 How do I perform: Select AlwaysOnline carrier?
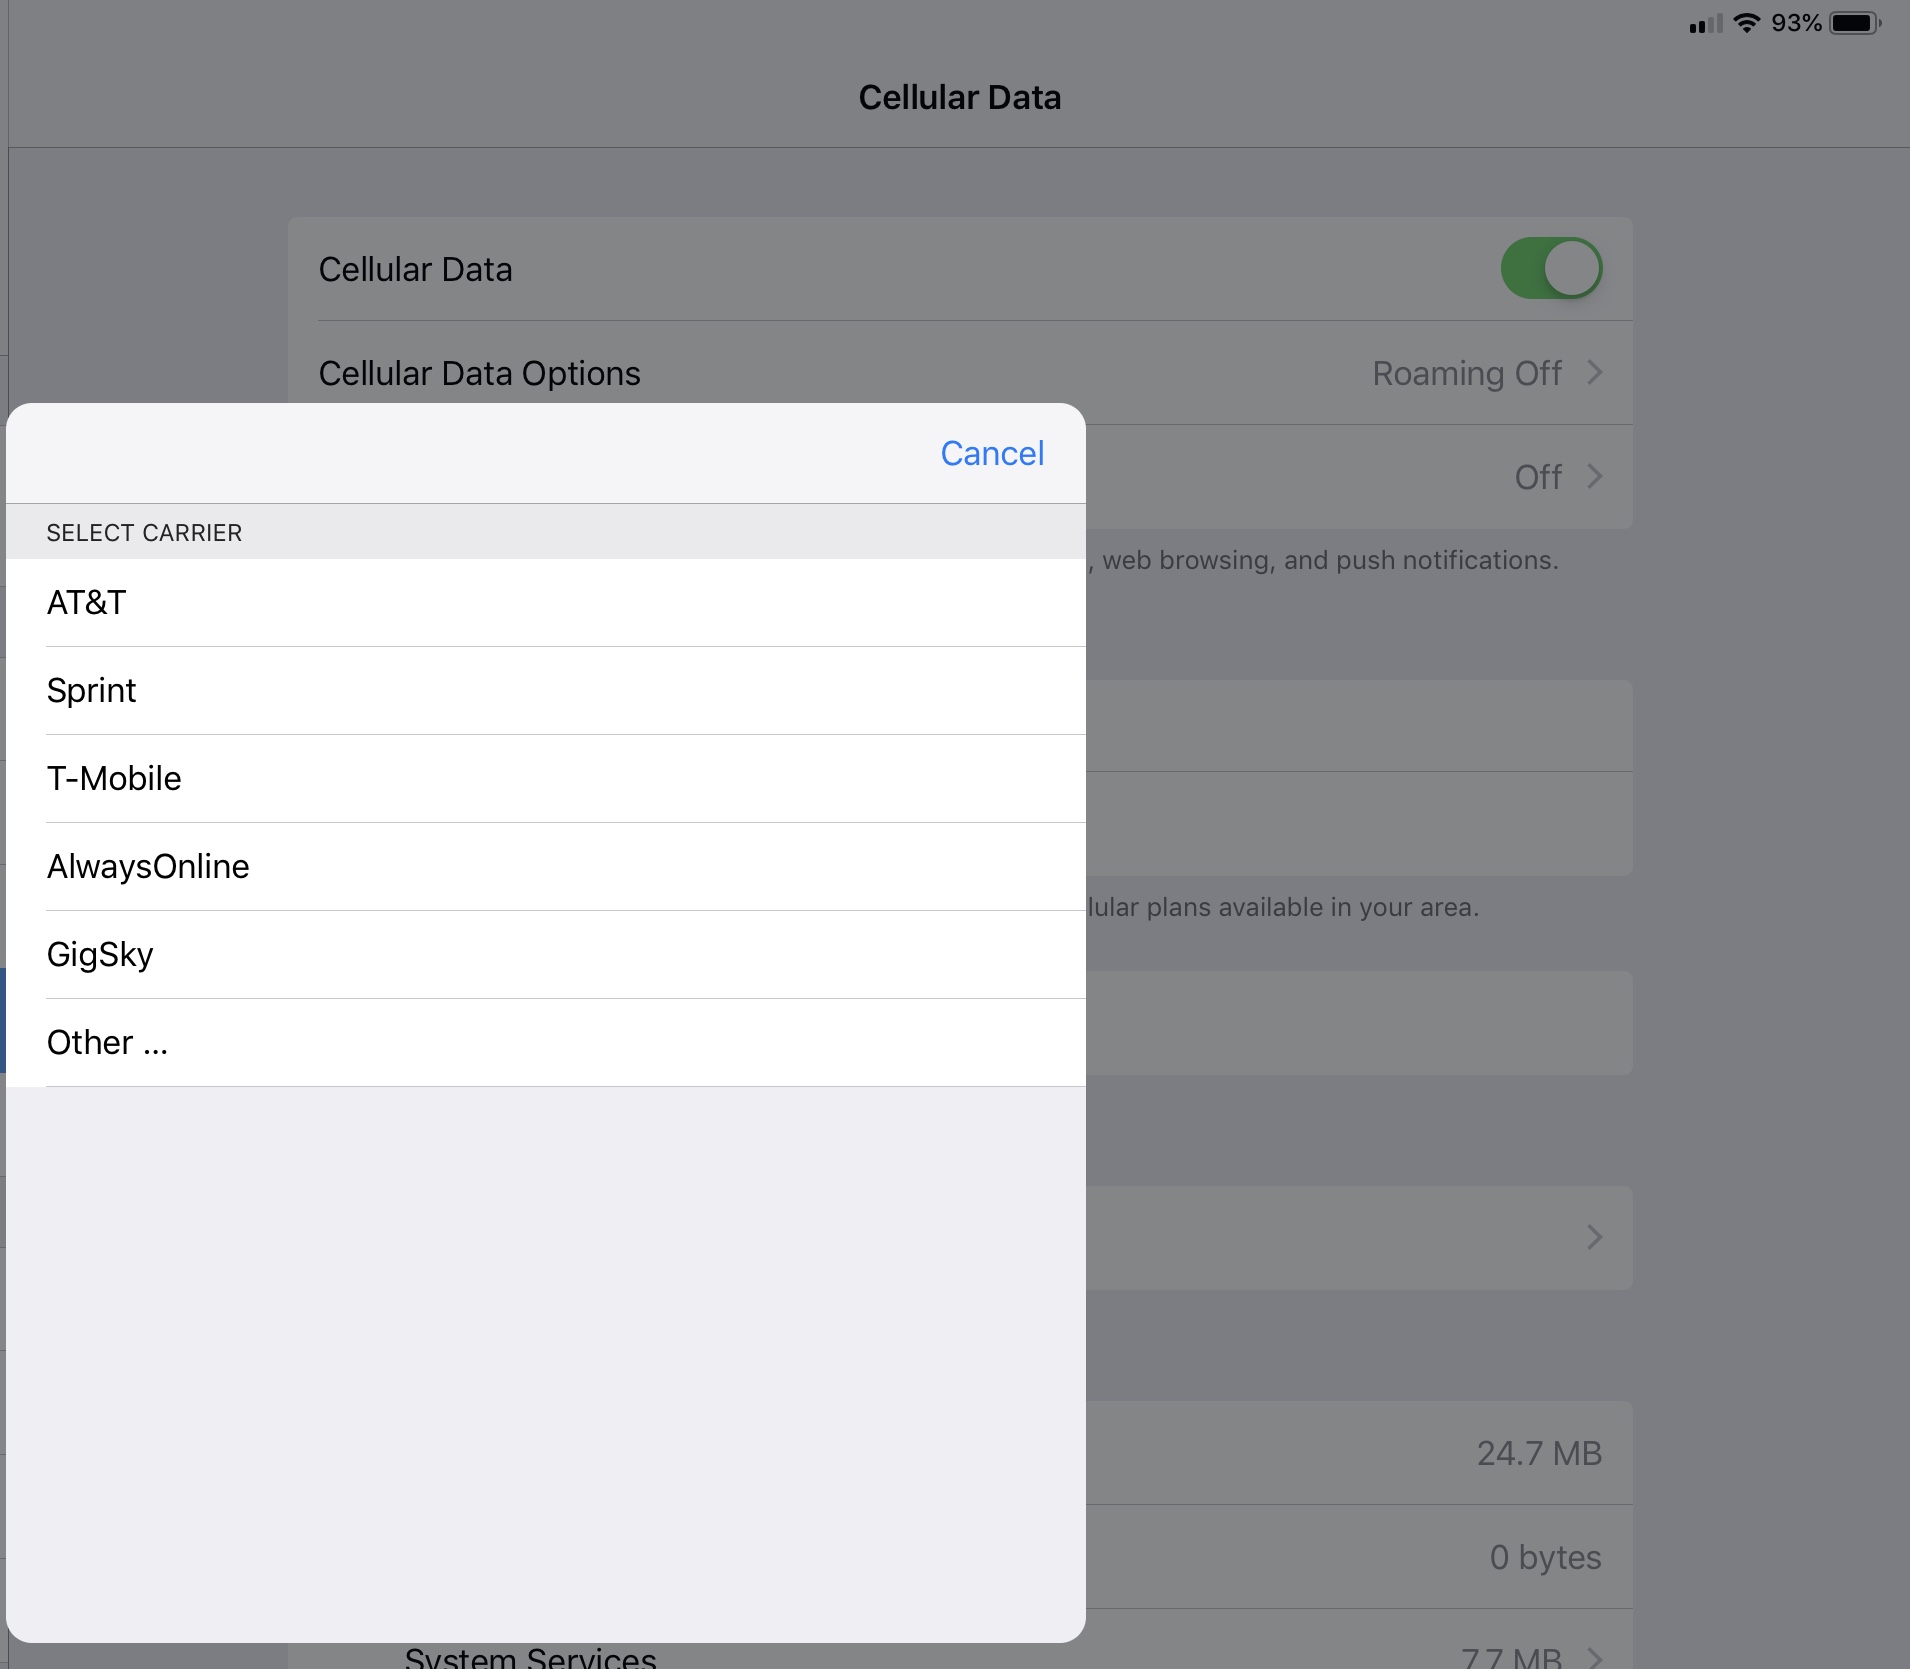coord(546,867)
